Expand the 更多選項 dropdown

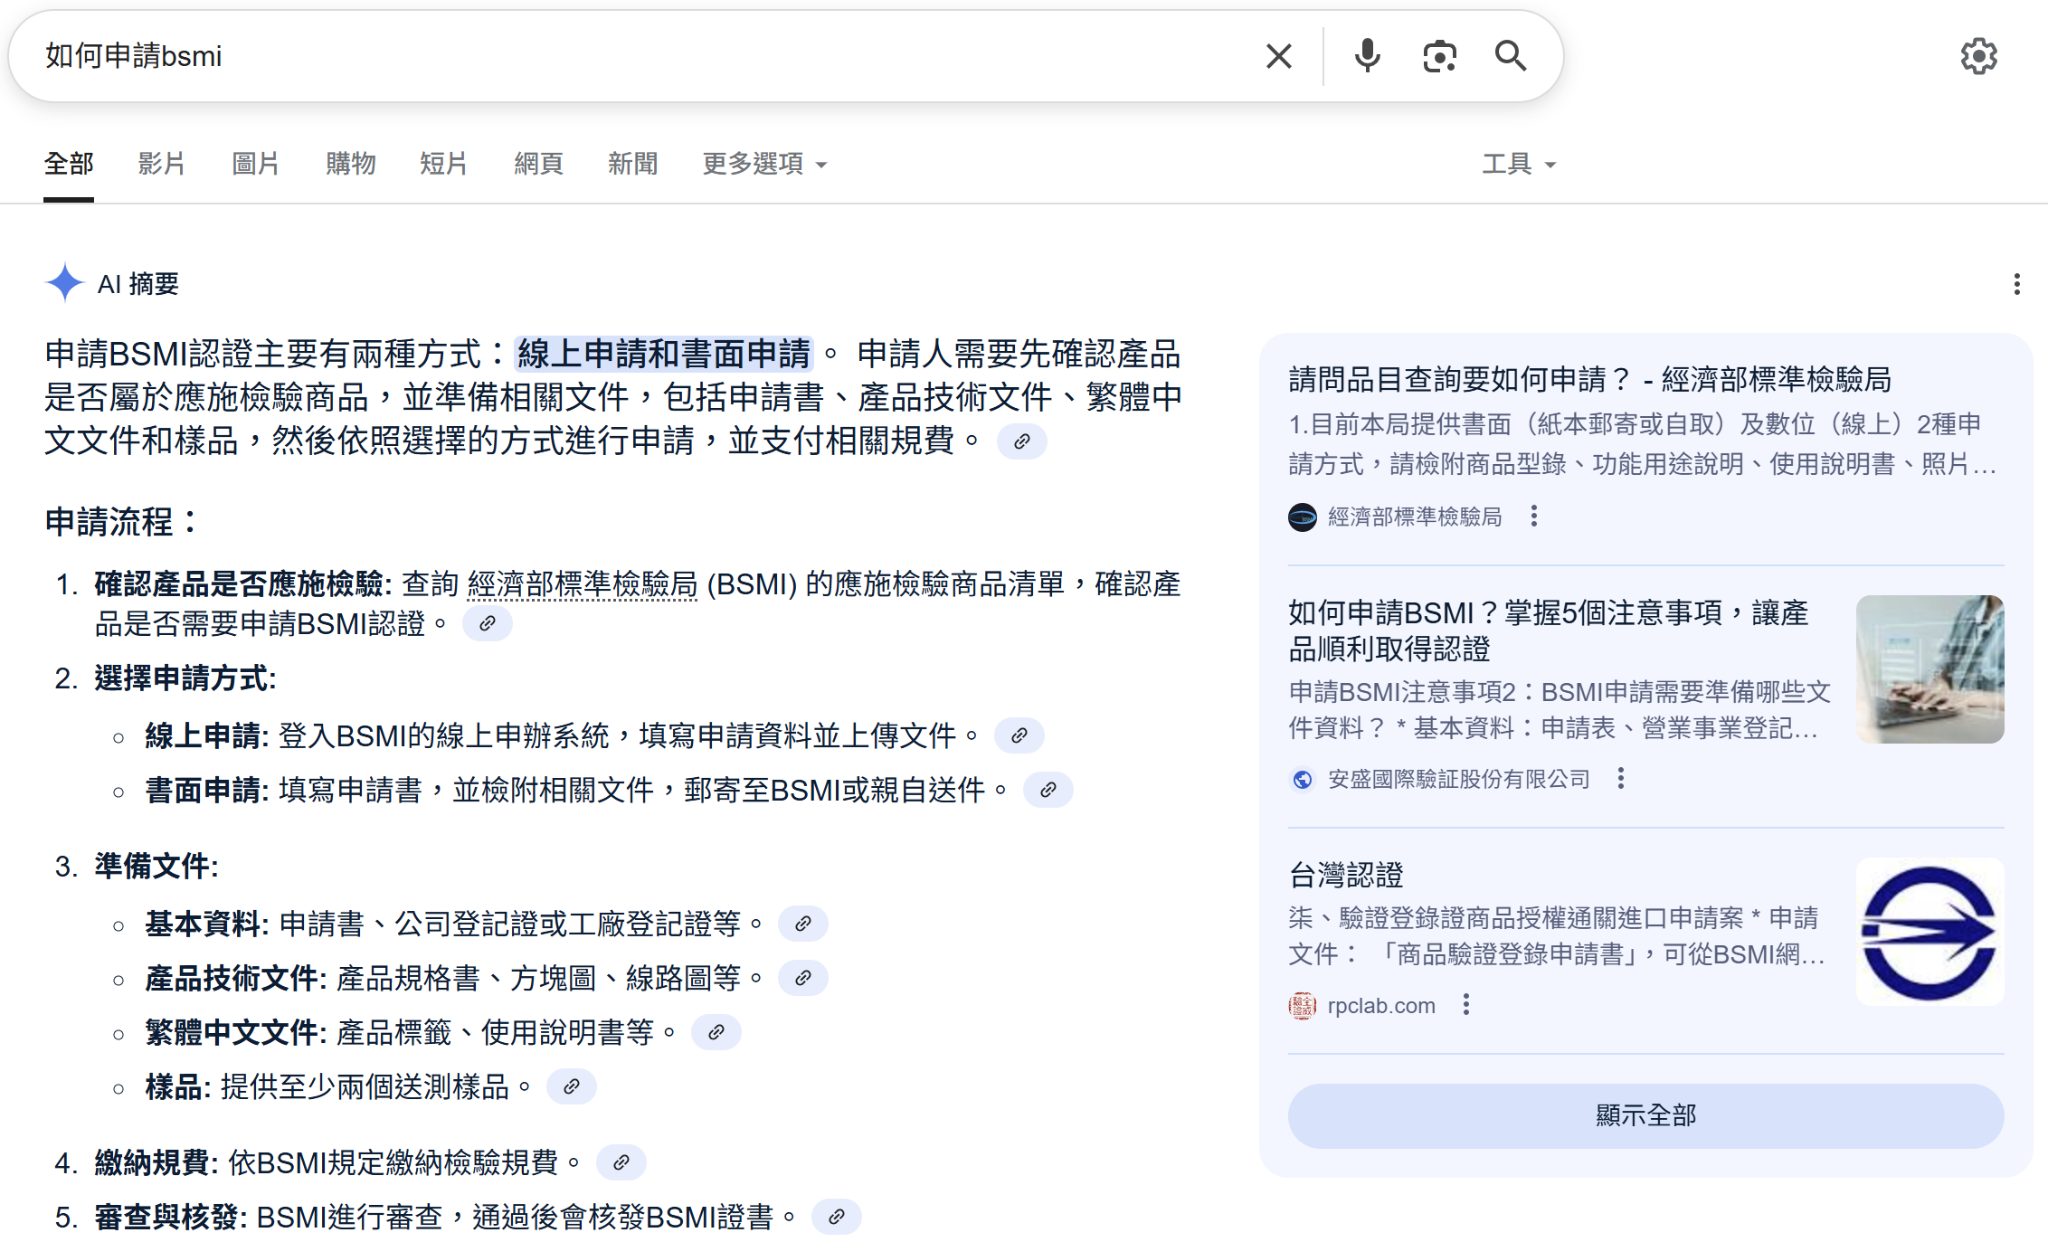pyautogui.click(x=765, y=164)
